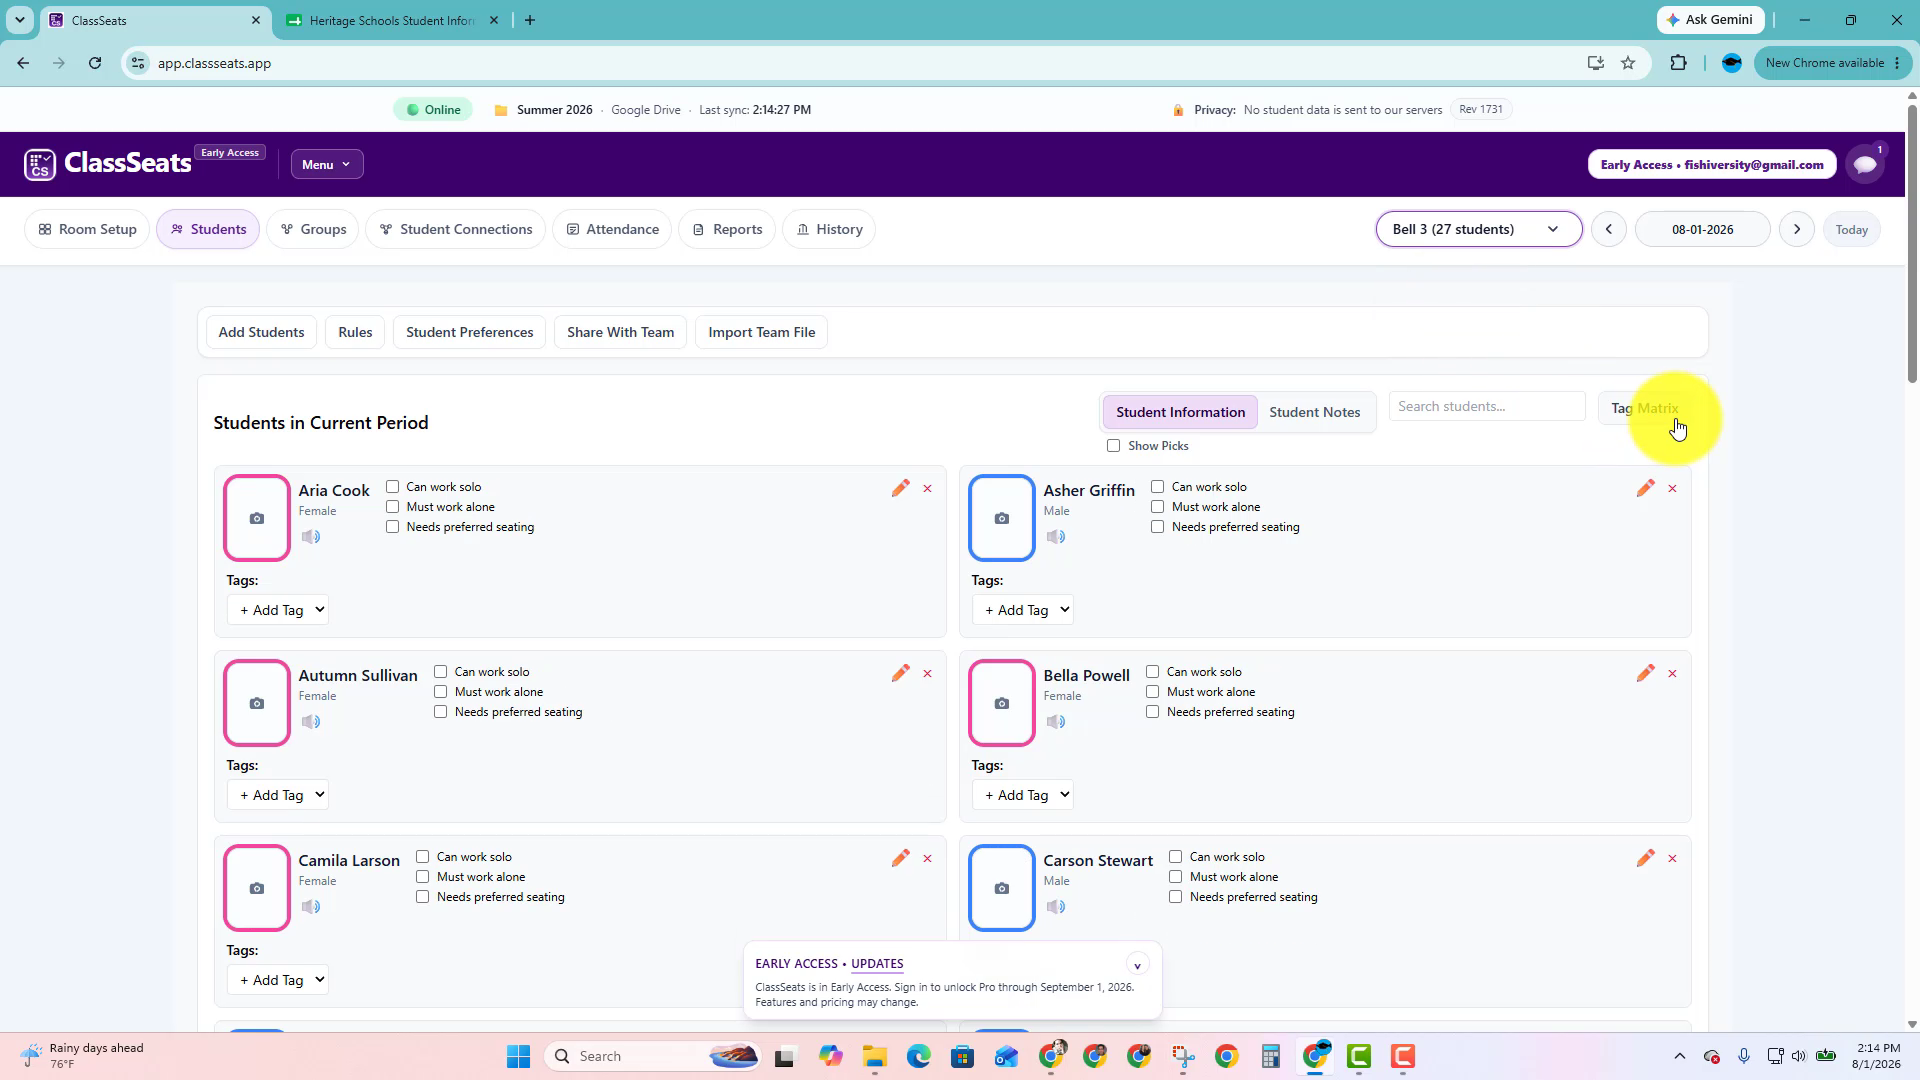The width and height of the screenshot is (1920, 1080).
Task: Play Carson Stewart's speaker pronunciation icon
Action: coord(1056,907)
